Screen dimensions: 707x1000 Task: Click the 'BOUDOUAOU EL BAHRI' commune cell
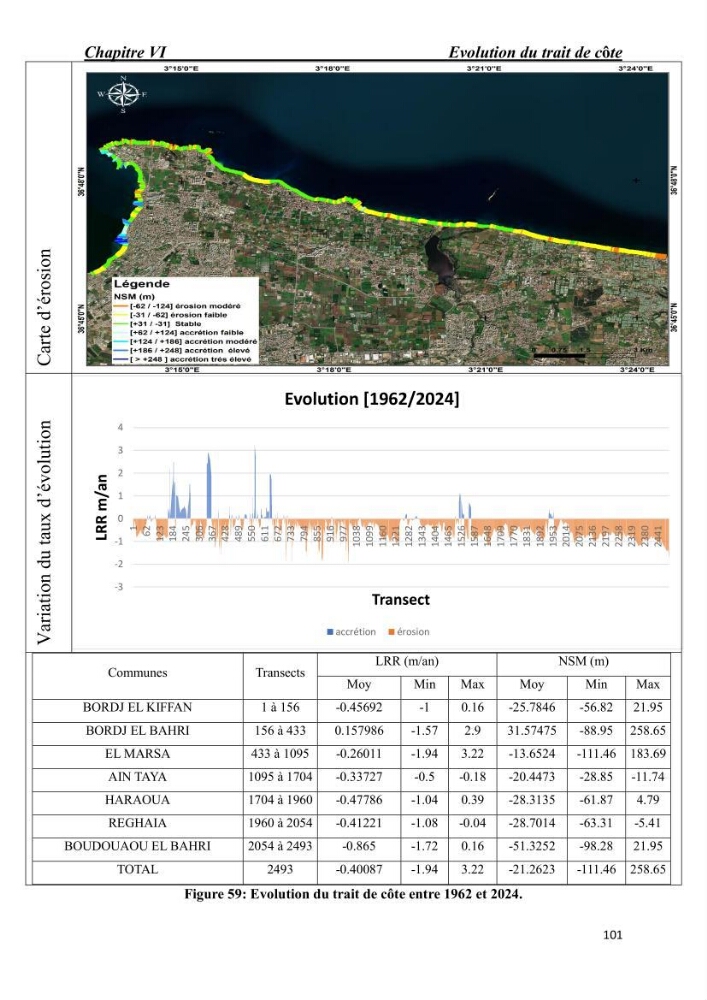[x=138, y=846]
